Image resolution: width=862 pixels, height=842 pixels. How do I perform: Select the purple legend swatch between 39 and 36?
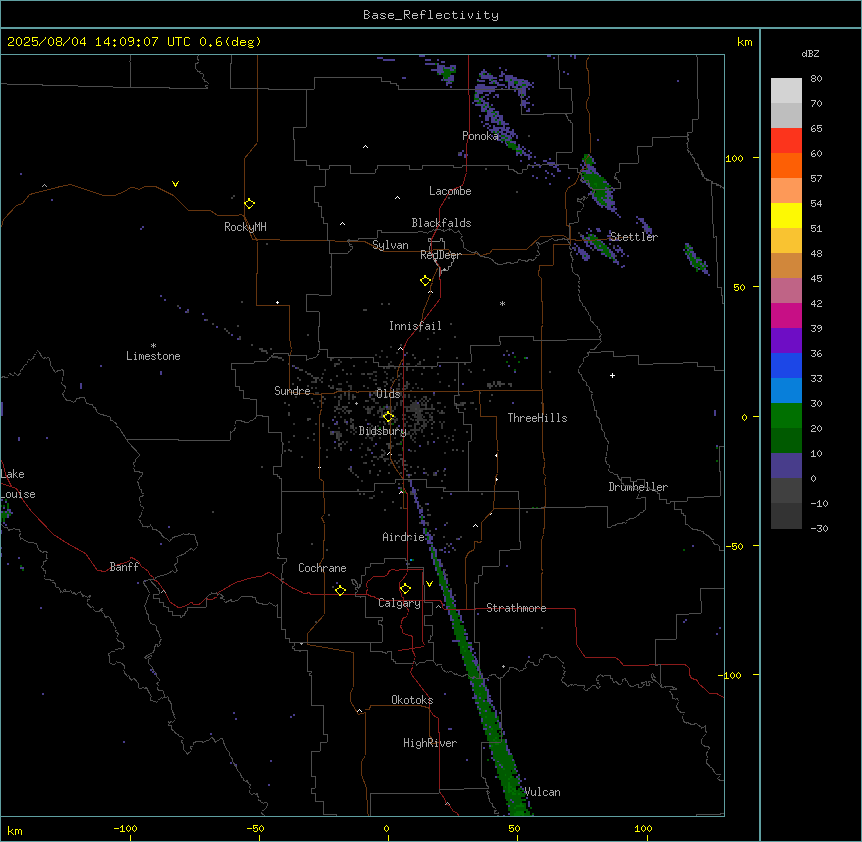(x=786, y=340)
